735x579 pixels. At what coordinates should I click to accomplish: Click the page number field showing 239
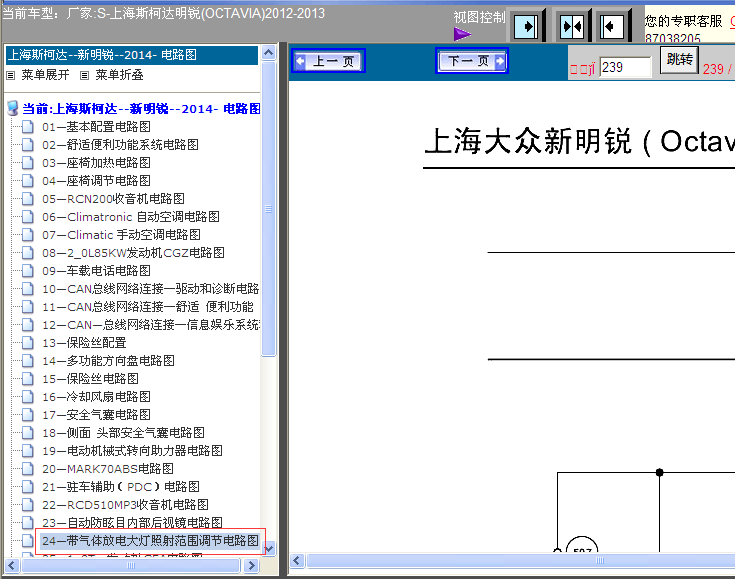[x=625, y=68]
